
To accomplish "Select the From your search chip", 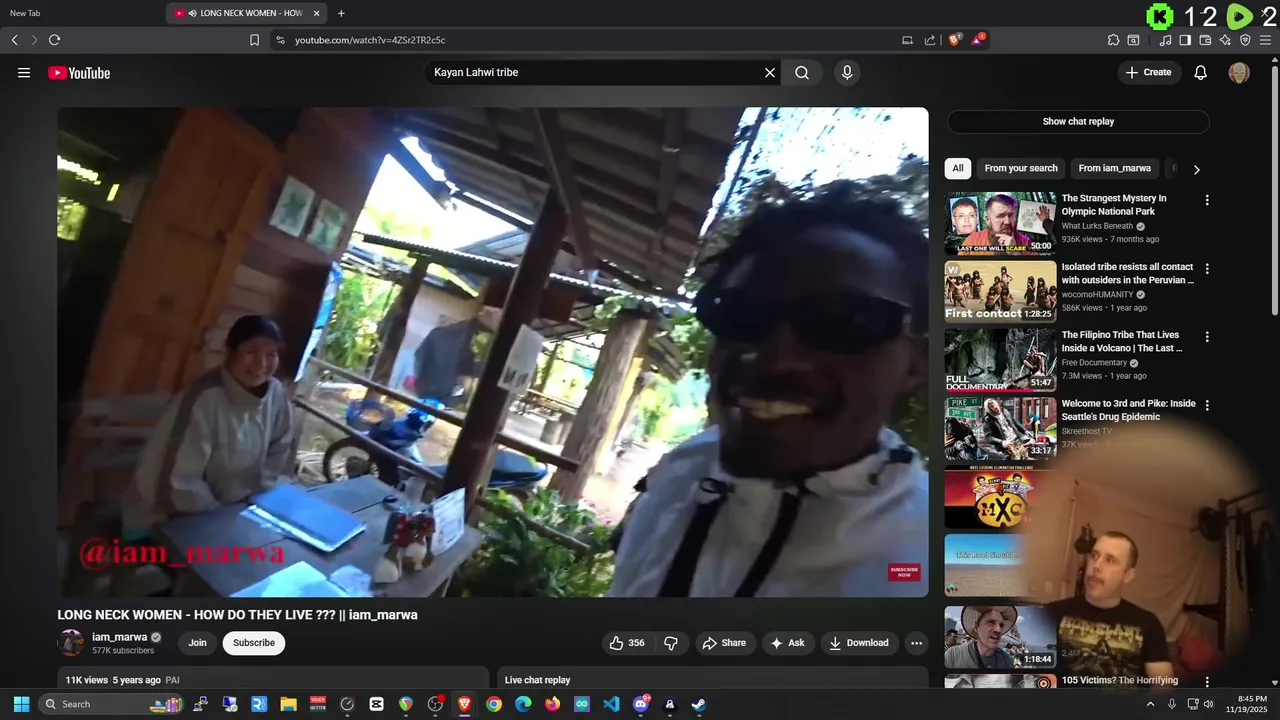I will [x=1021, y=168].
